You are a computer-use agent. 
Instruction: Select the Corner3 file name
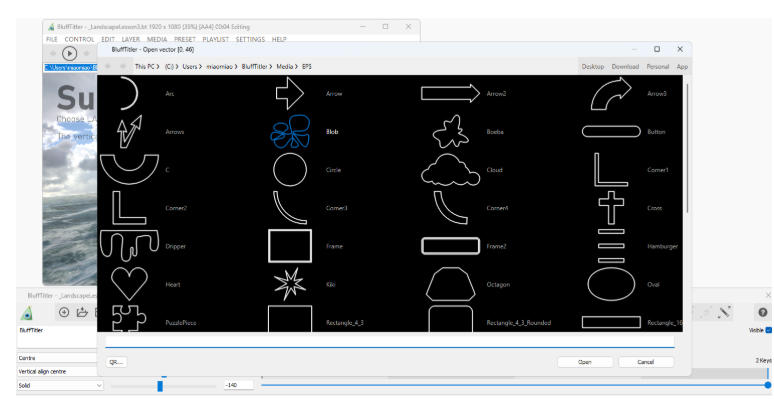(x=337, y=208)
